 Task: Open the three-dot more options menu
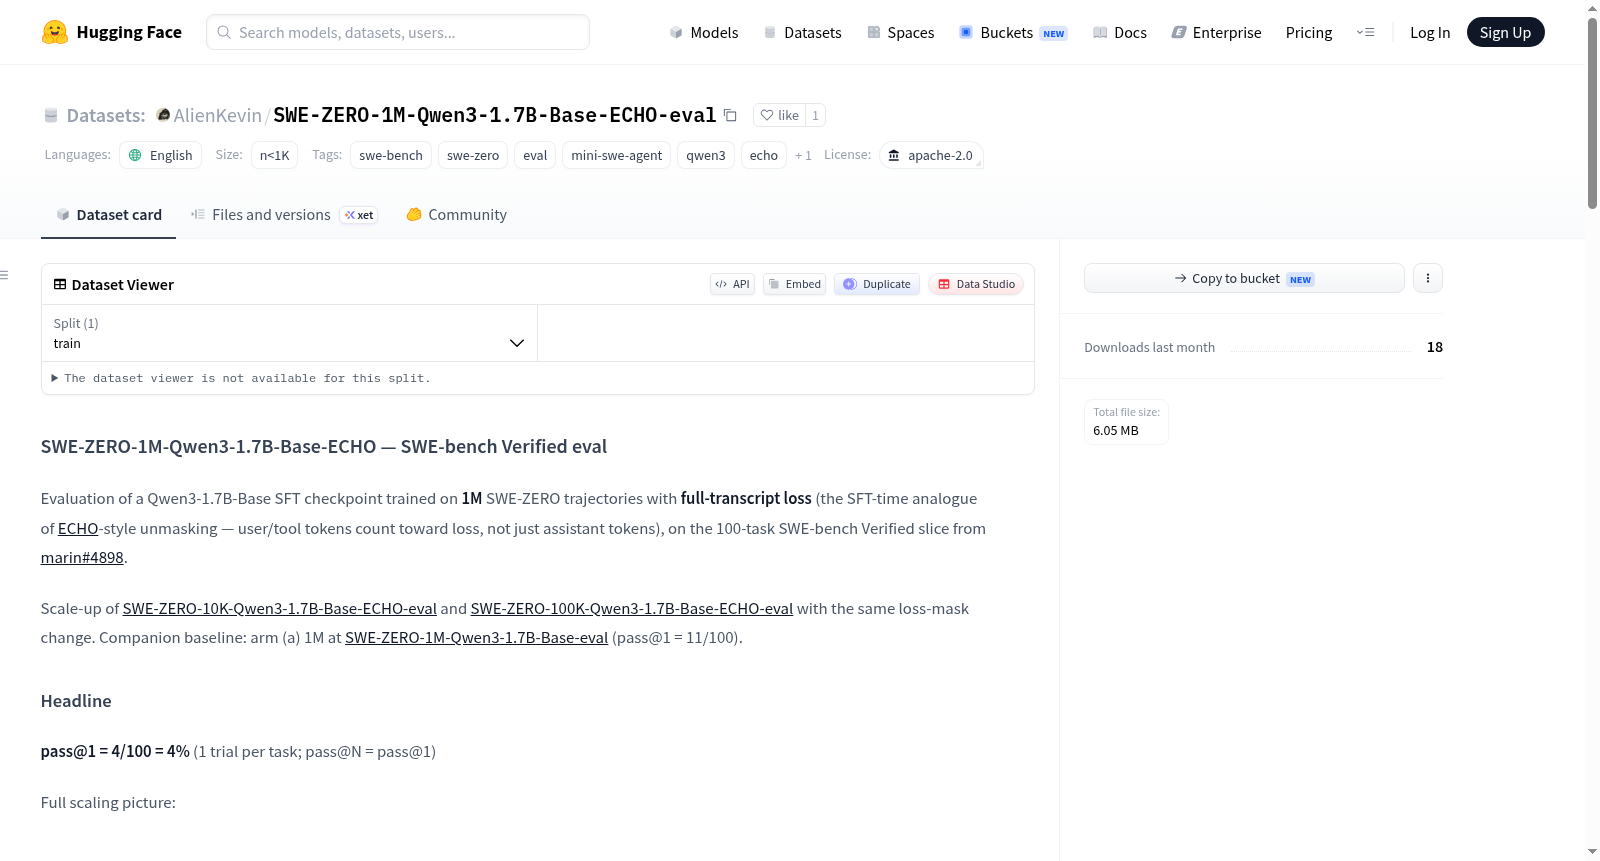pos(1428,278)
